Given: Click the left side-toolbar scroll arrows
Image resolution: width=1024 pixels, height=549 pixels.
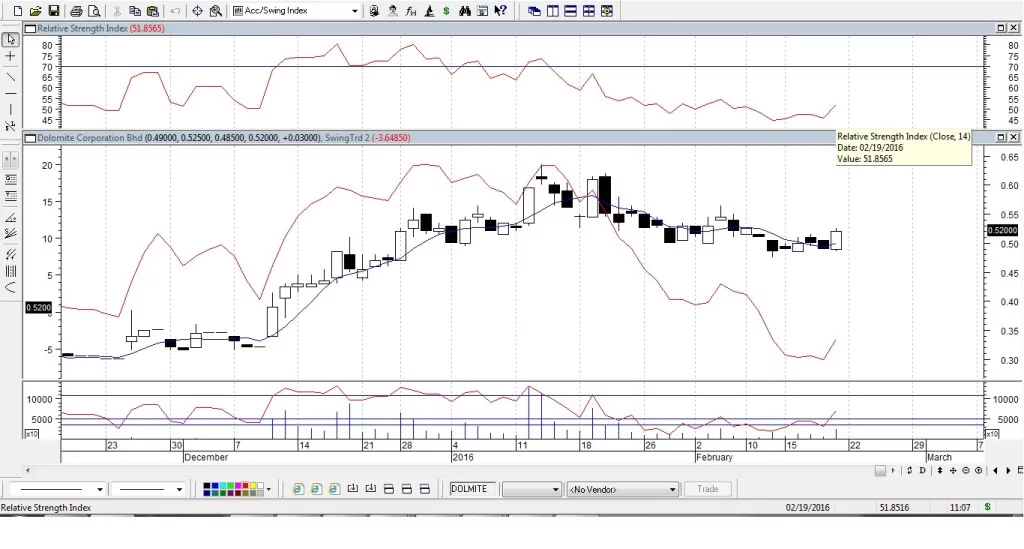Looking at the screenshot, I should [x=10, y=160].
